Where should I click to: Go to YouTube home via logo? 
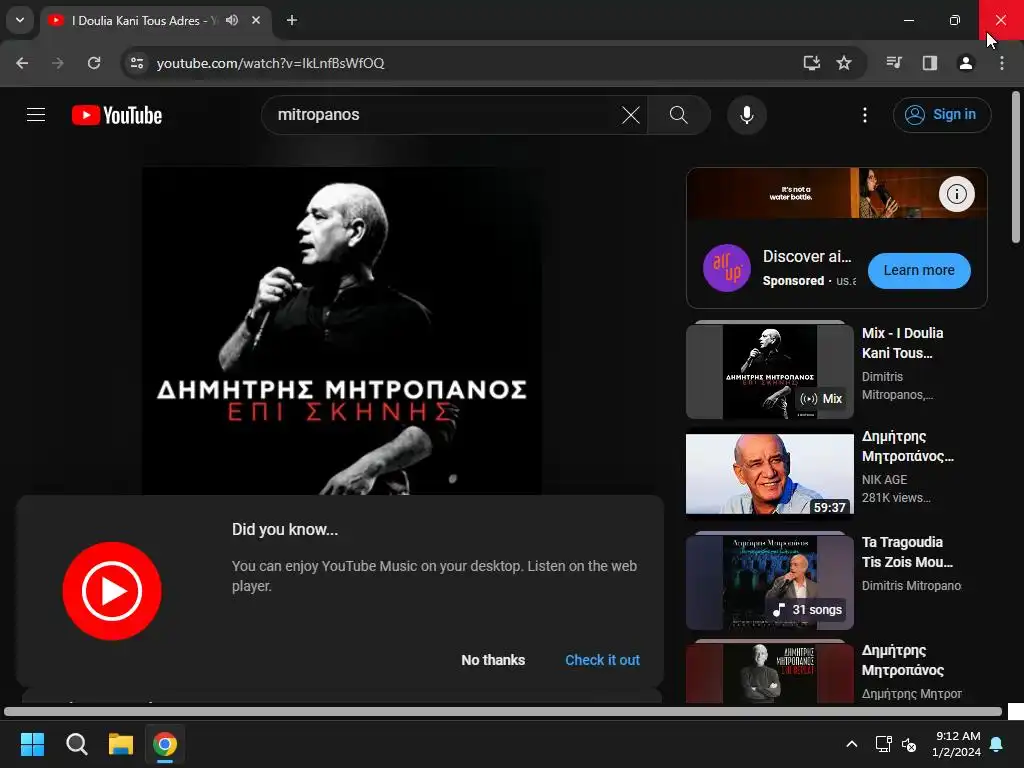tap(117, 115)
